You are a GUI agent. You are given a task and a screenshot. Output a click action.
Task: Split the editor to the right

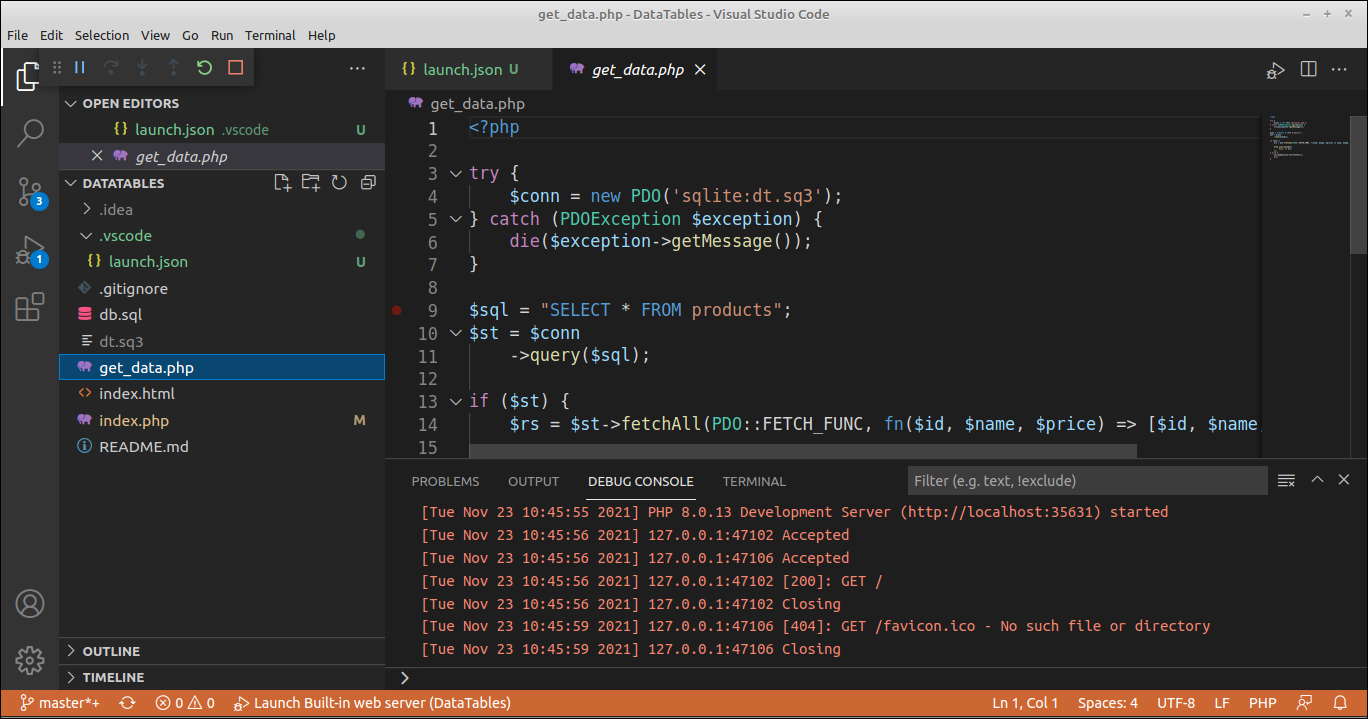click(x=1308, y=69)
